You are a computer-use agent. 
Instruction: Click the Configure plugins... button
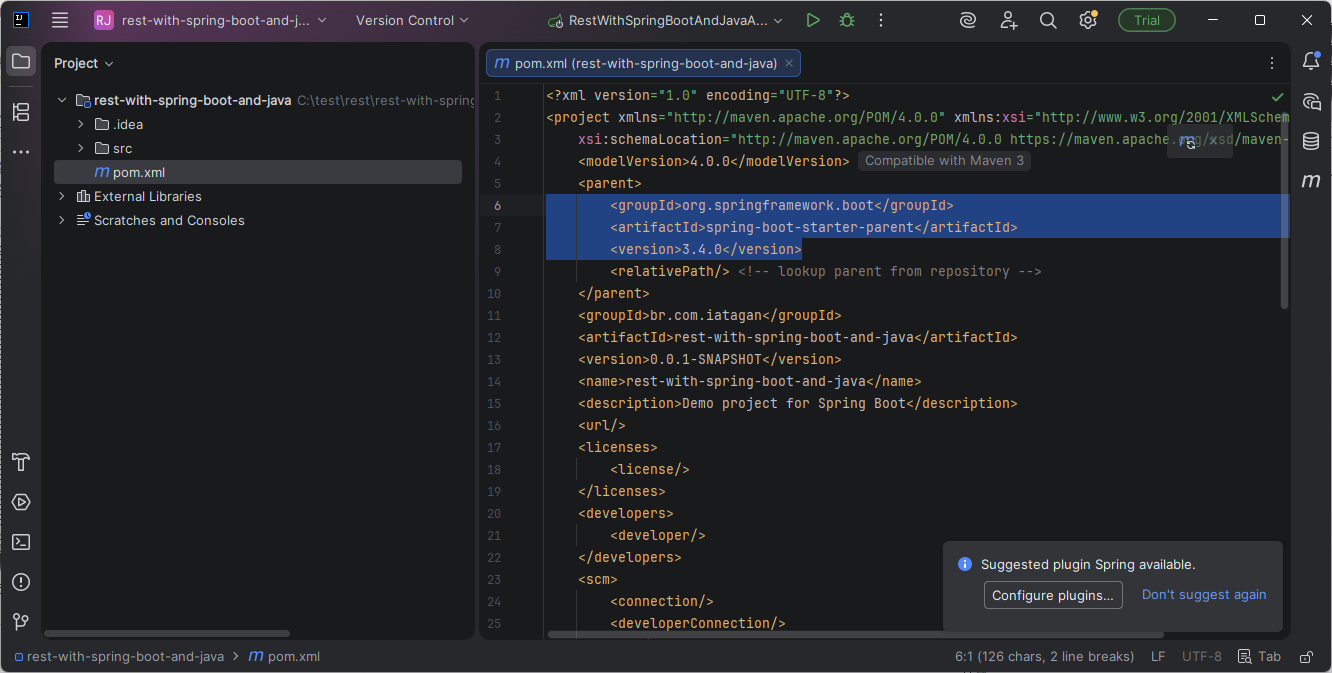click(1052, 595)
